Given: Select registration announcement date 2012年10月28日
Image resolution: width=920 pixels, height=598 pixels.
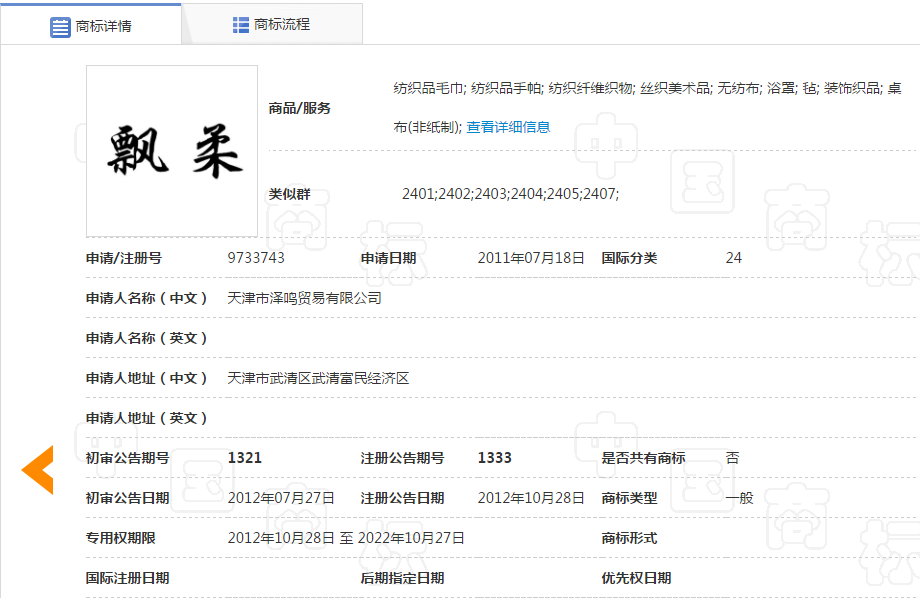Looking at the screenshot, I should pos(531,498).
